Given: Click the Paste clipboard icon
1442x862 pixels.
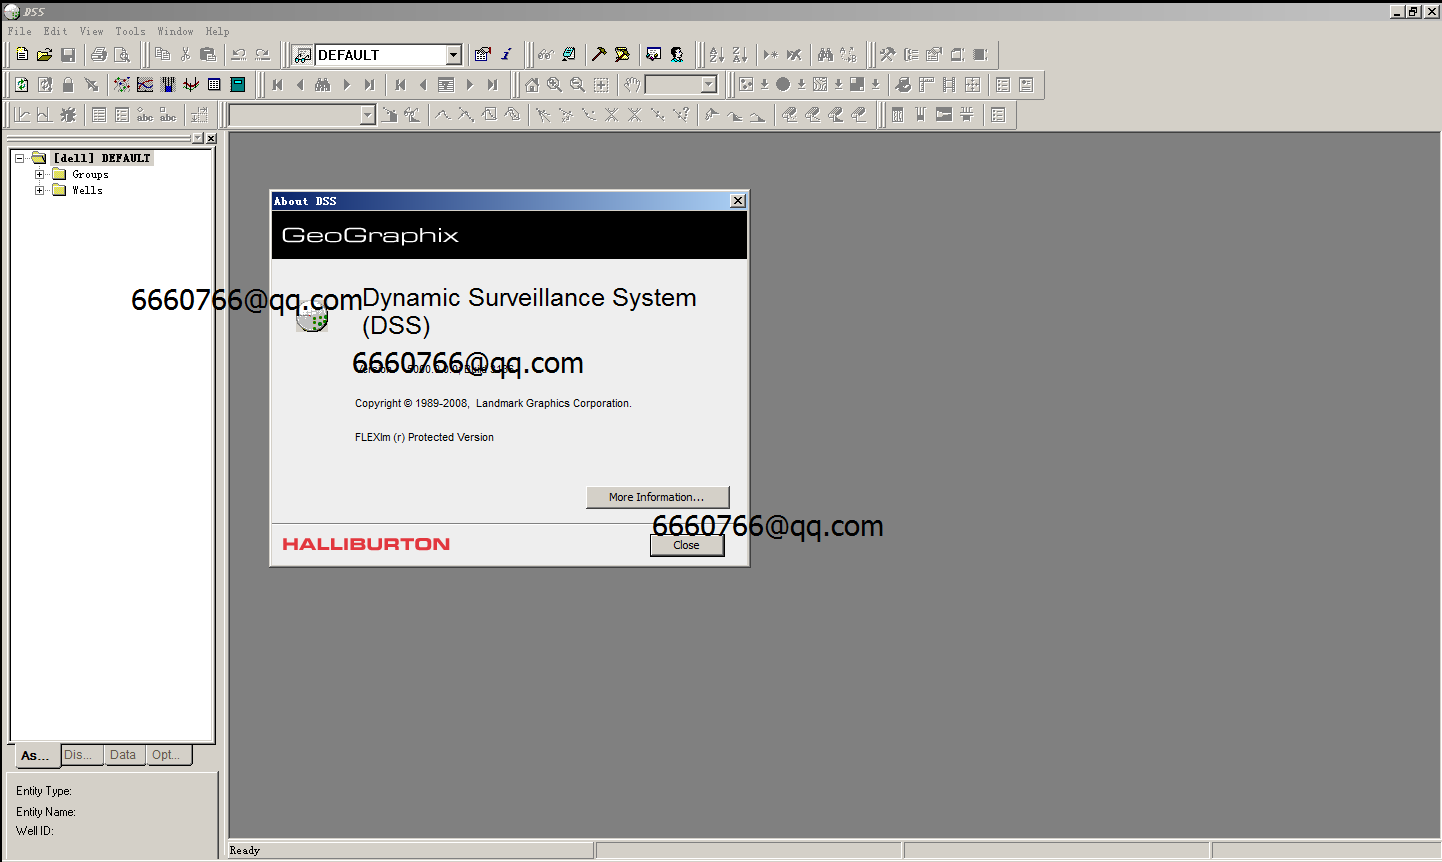Looking at the screenshot, I should (x=208, y=55).
